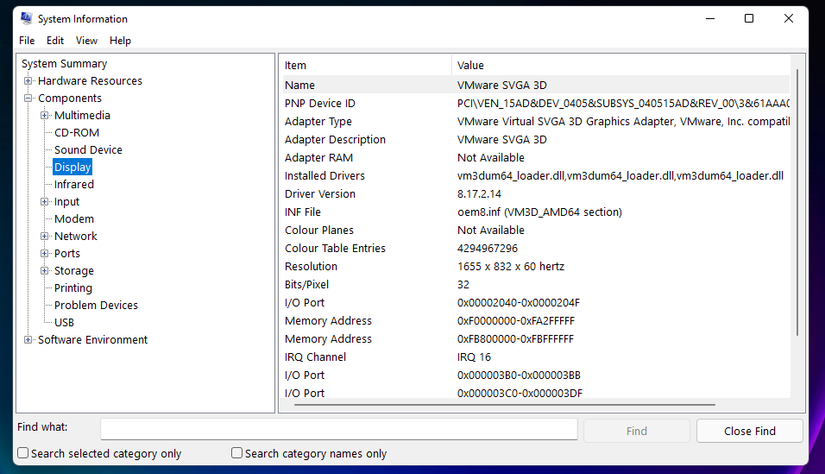Tick Search selected category only checkbox
Image resolution: width=825 pixels, height=474 pixels.
pos(23,453)
